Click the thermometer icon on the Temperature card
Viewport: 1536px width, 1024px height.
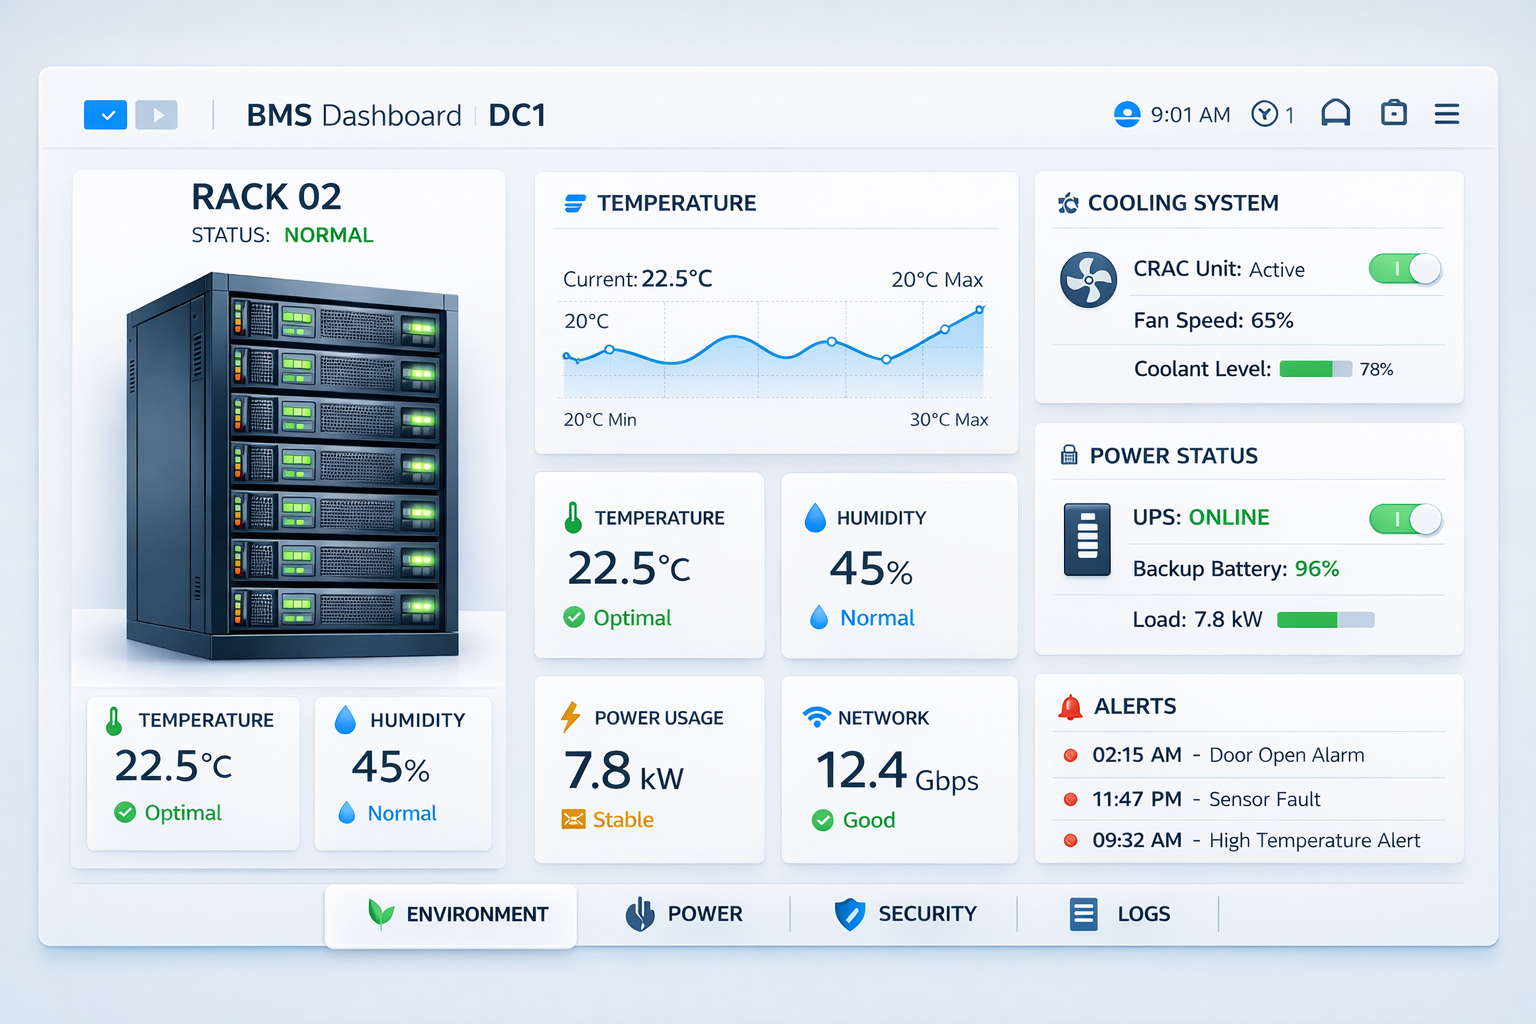tap(572, 518)
